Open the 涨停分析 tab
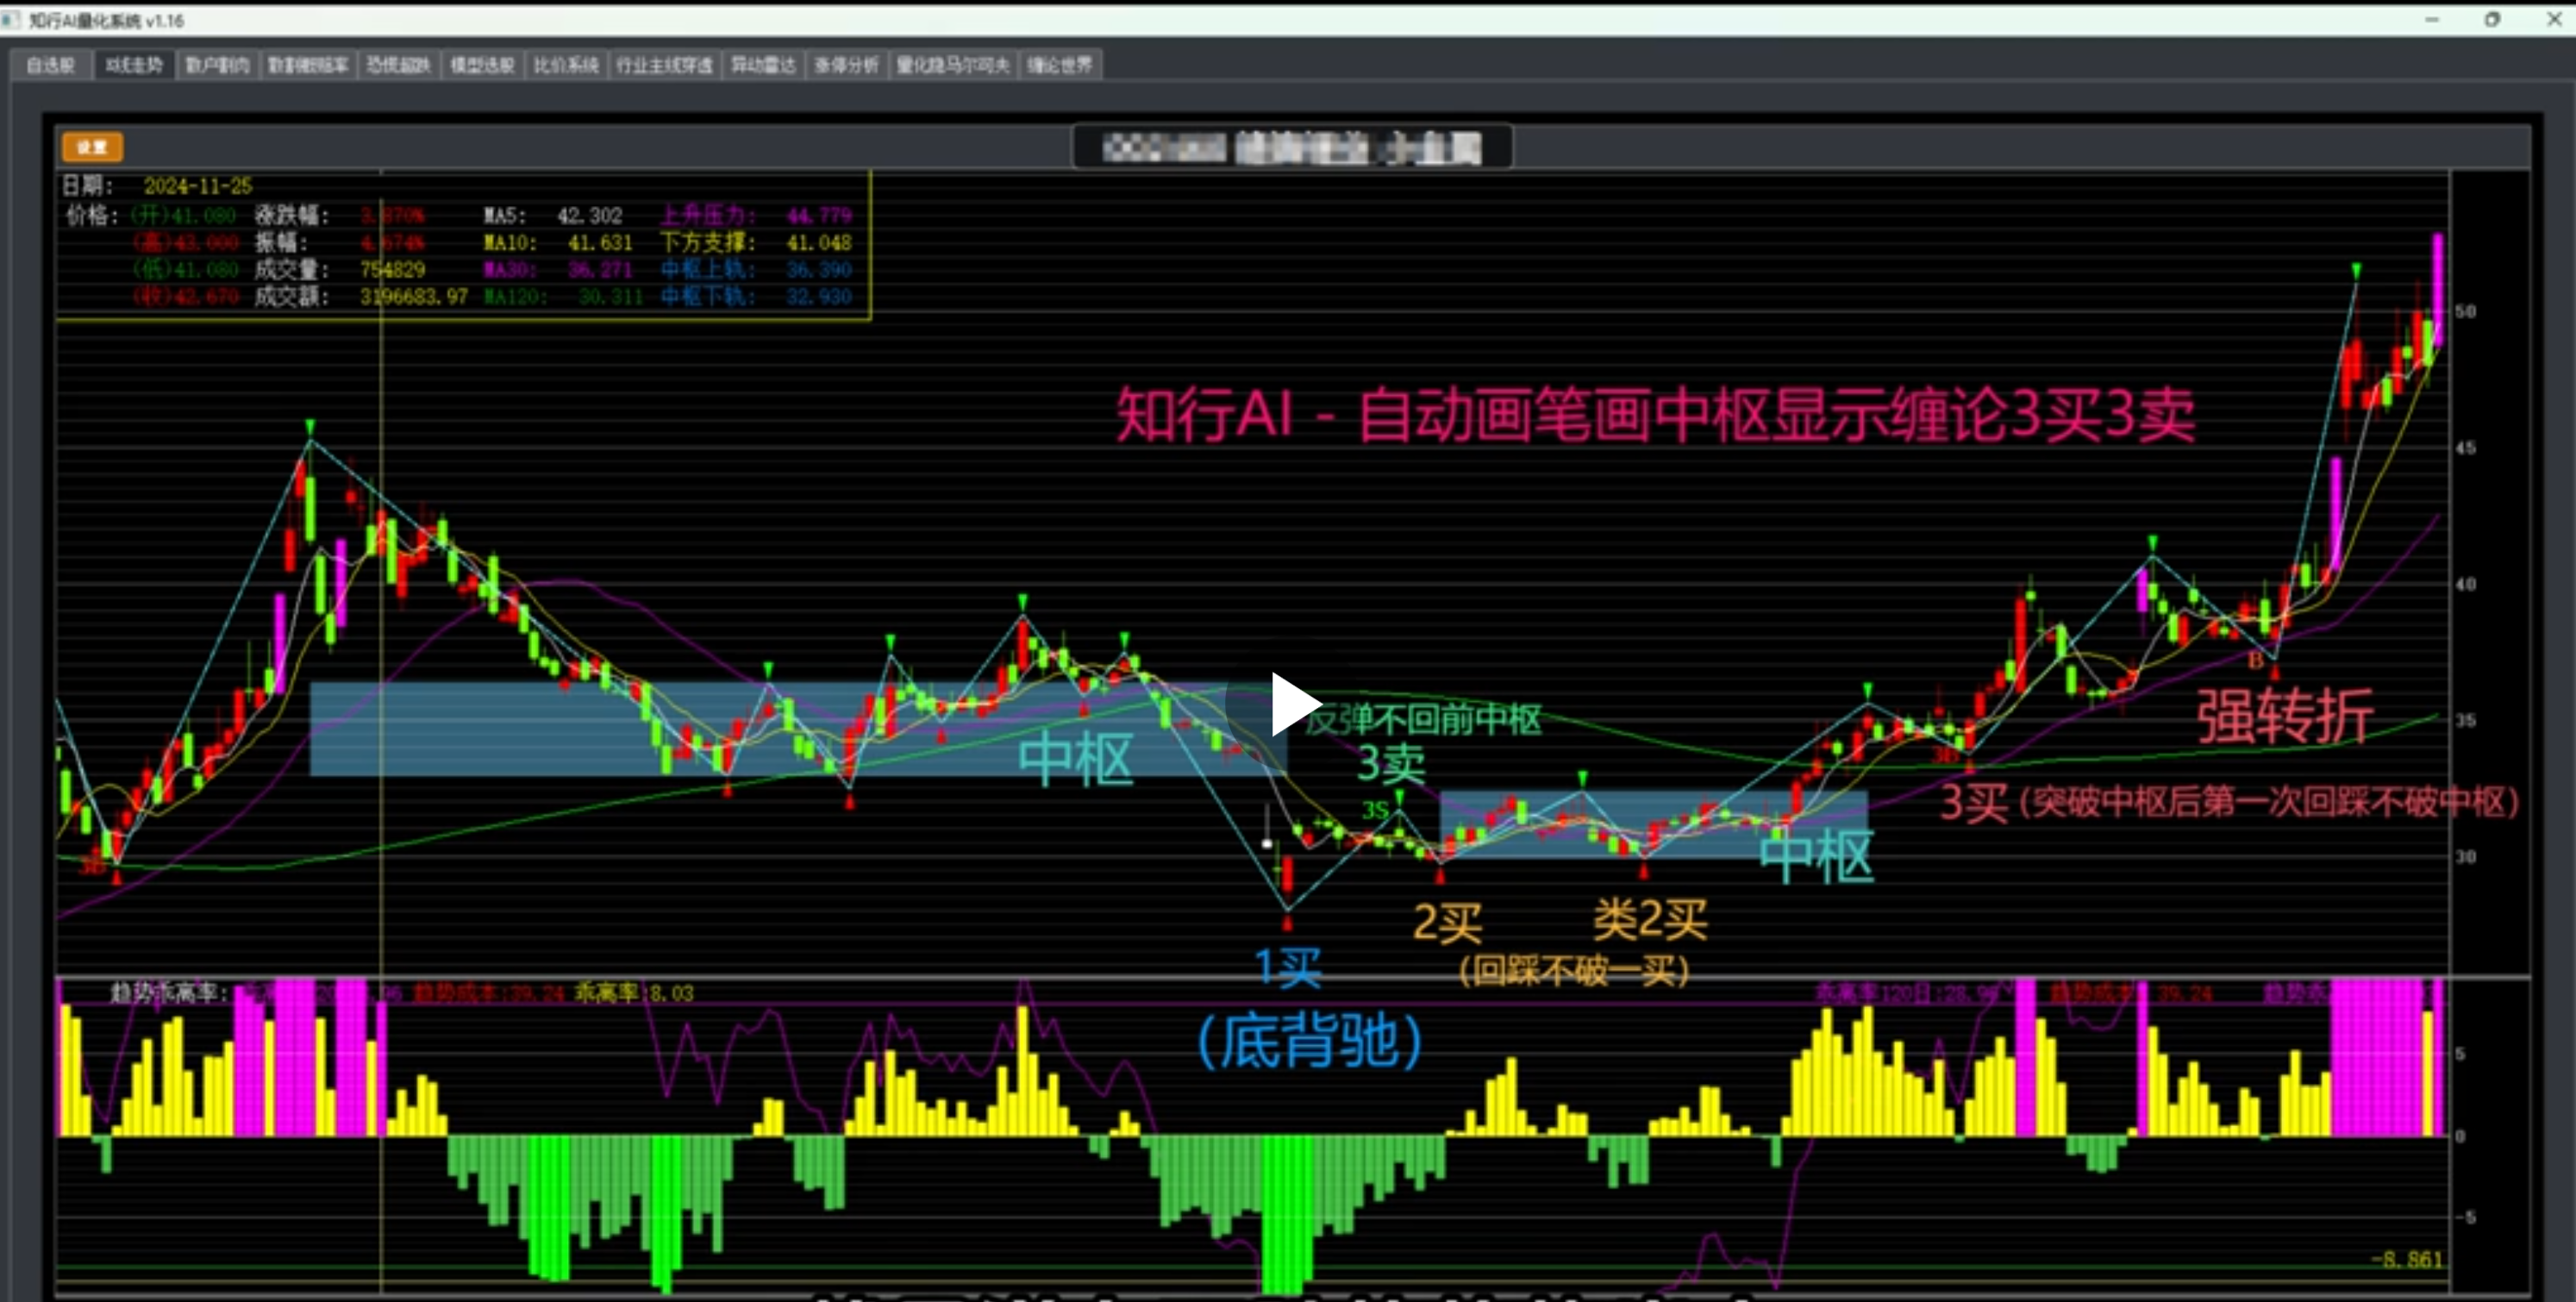 846,66
